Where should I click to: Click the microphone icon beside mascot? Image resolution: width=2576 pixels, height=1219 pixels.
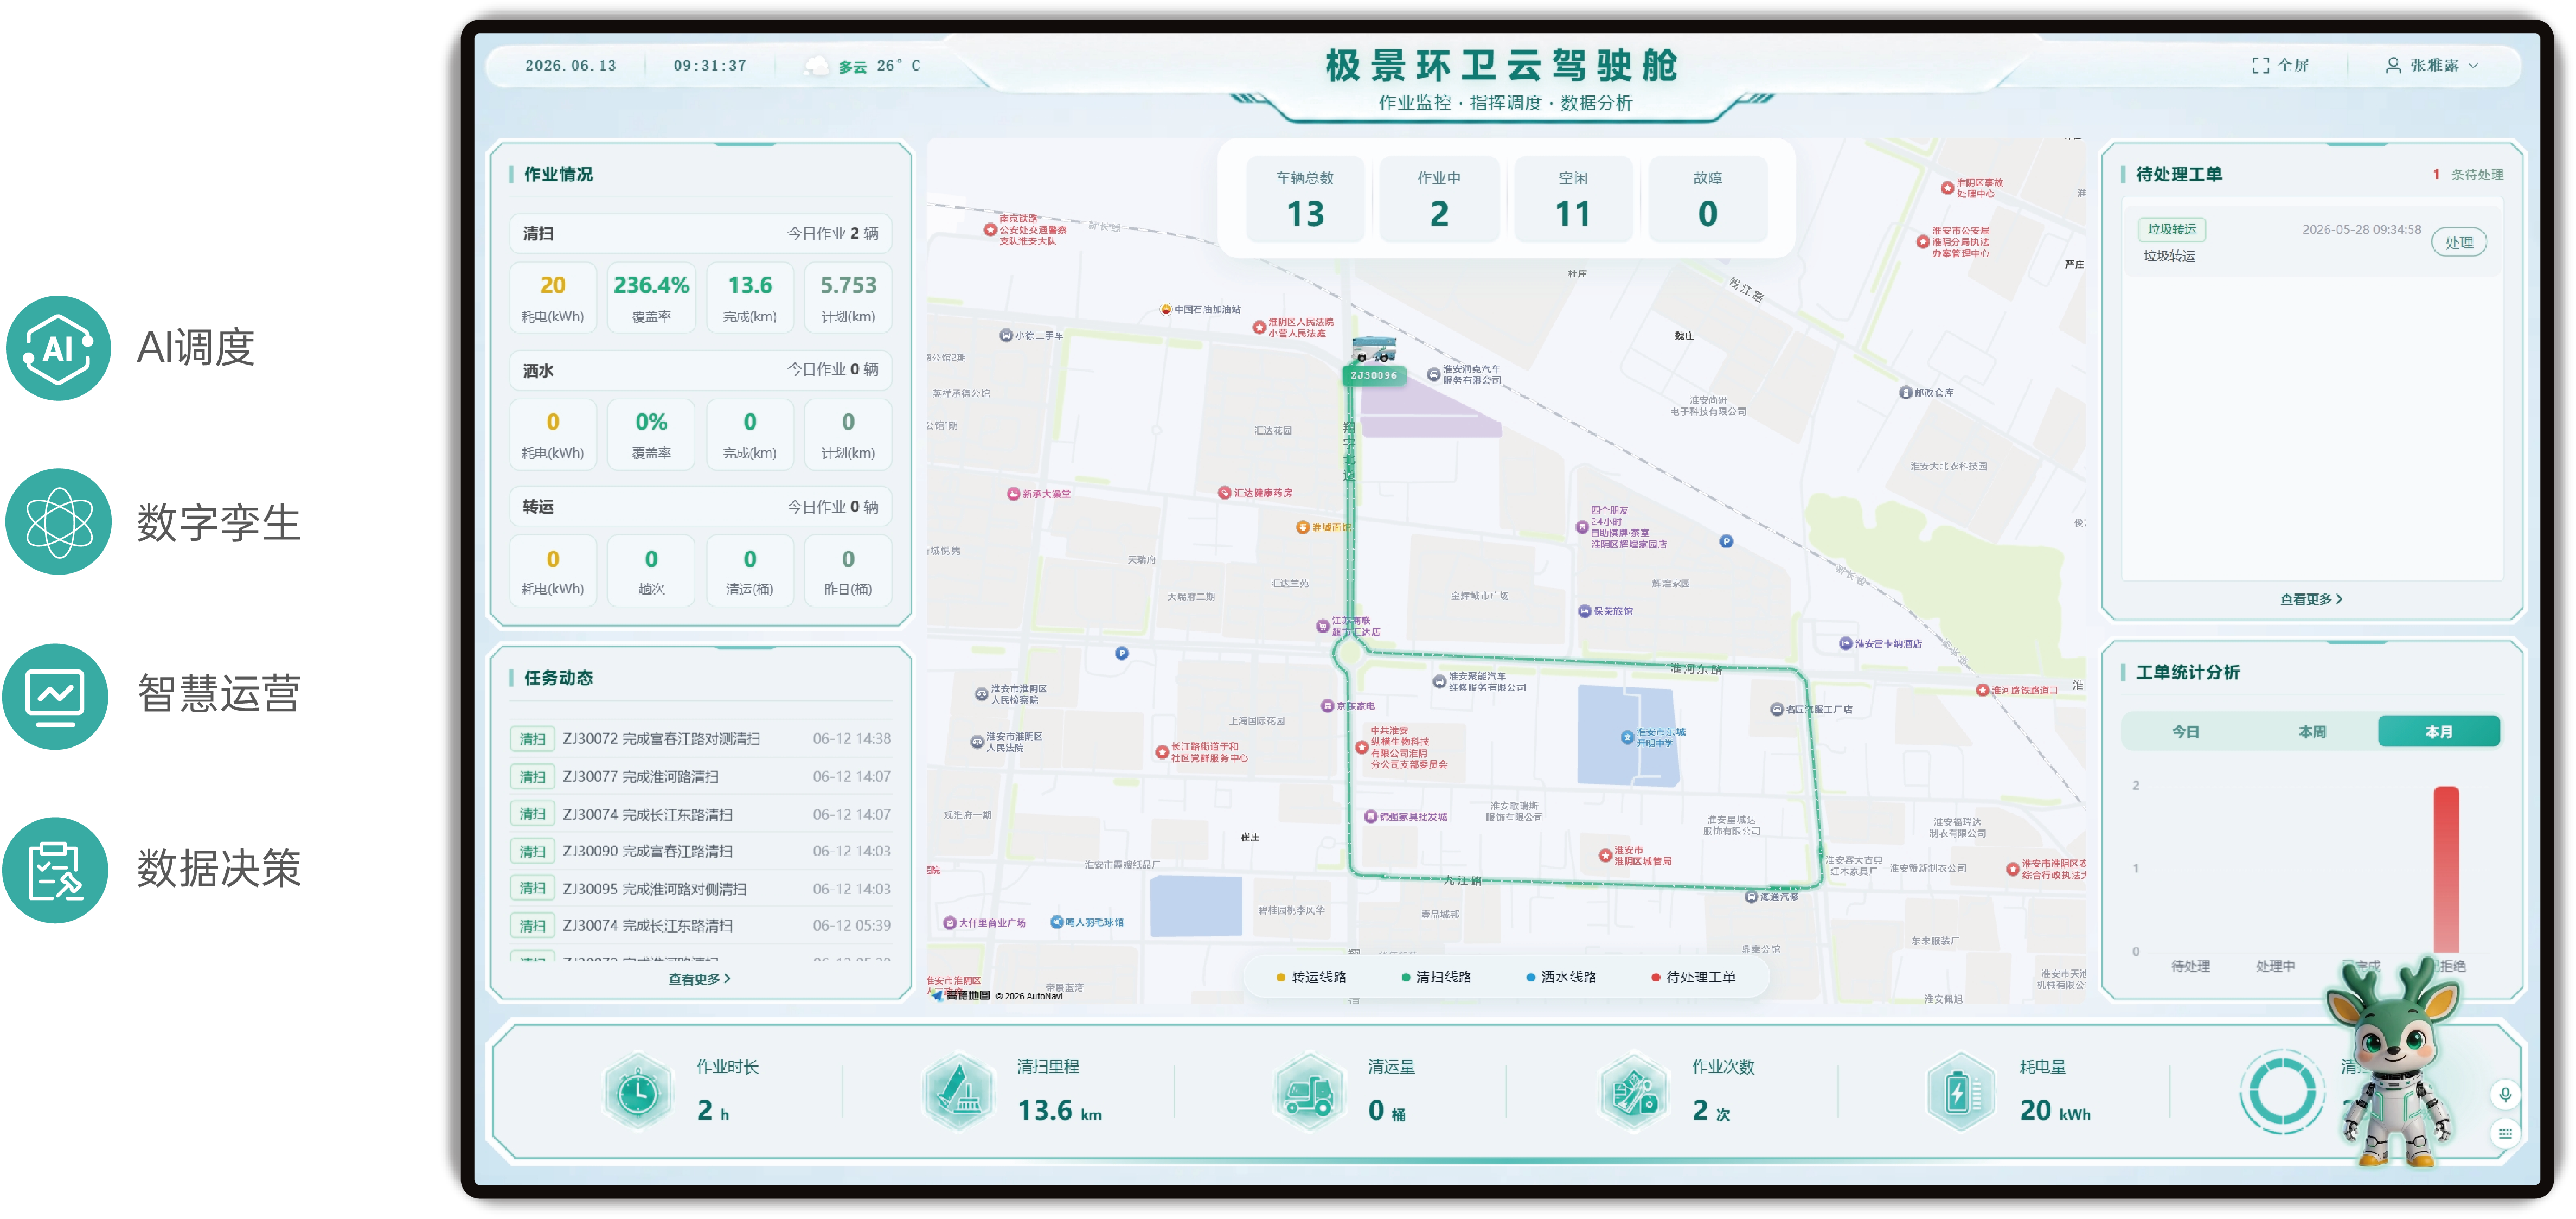tap(2505, 1095)
